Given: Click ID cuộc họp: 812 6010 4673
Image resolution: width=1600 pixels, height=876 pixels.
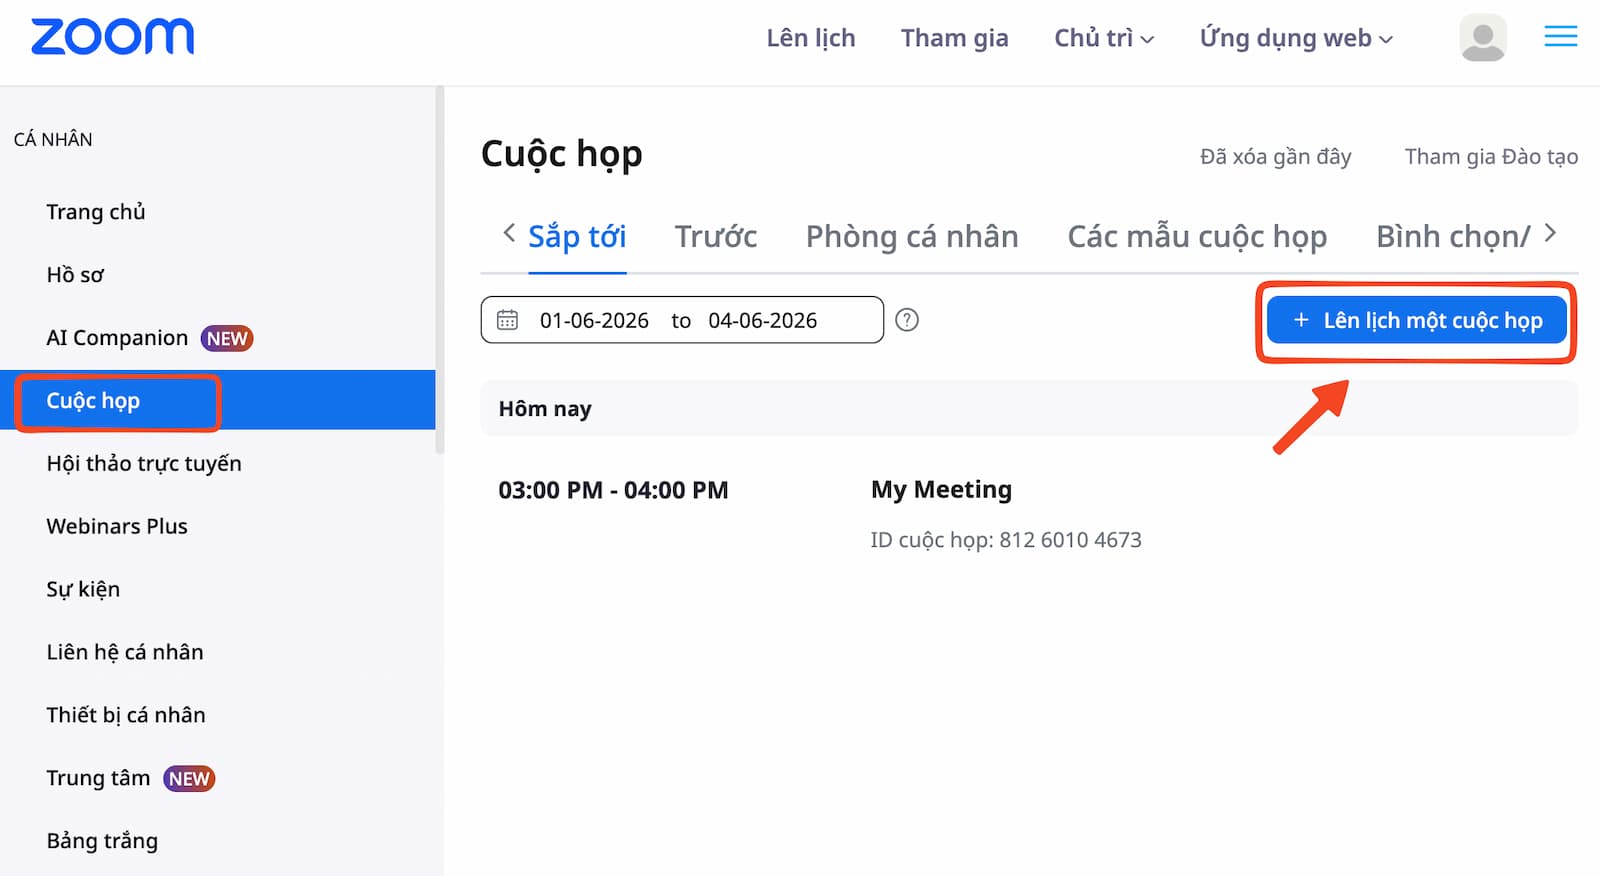Looking at the screenshot, I should click(x=1006, y=540).
